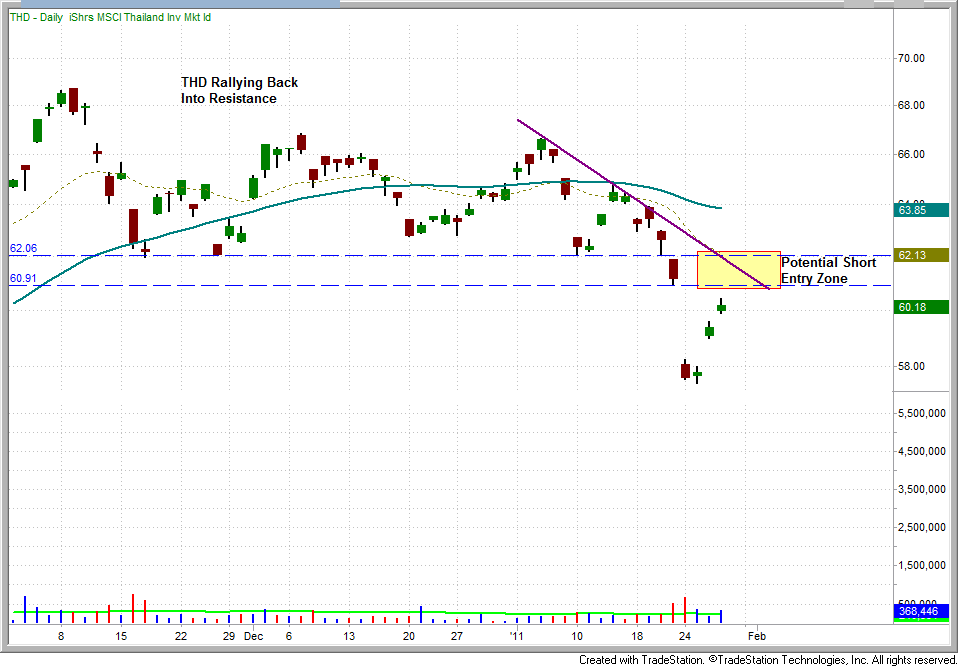
Task: Select the 62.06 resistance level label
Action: click(23, 248)
